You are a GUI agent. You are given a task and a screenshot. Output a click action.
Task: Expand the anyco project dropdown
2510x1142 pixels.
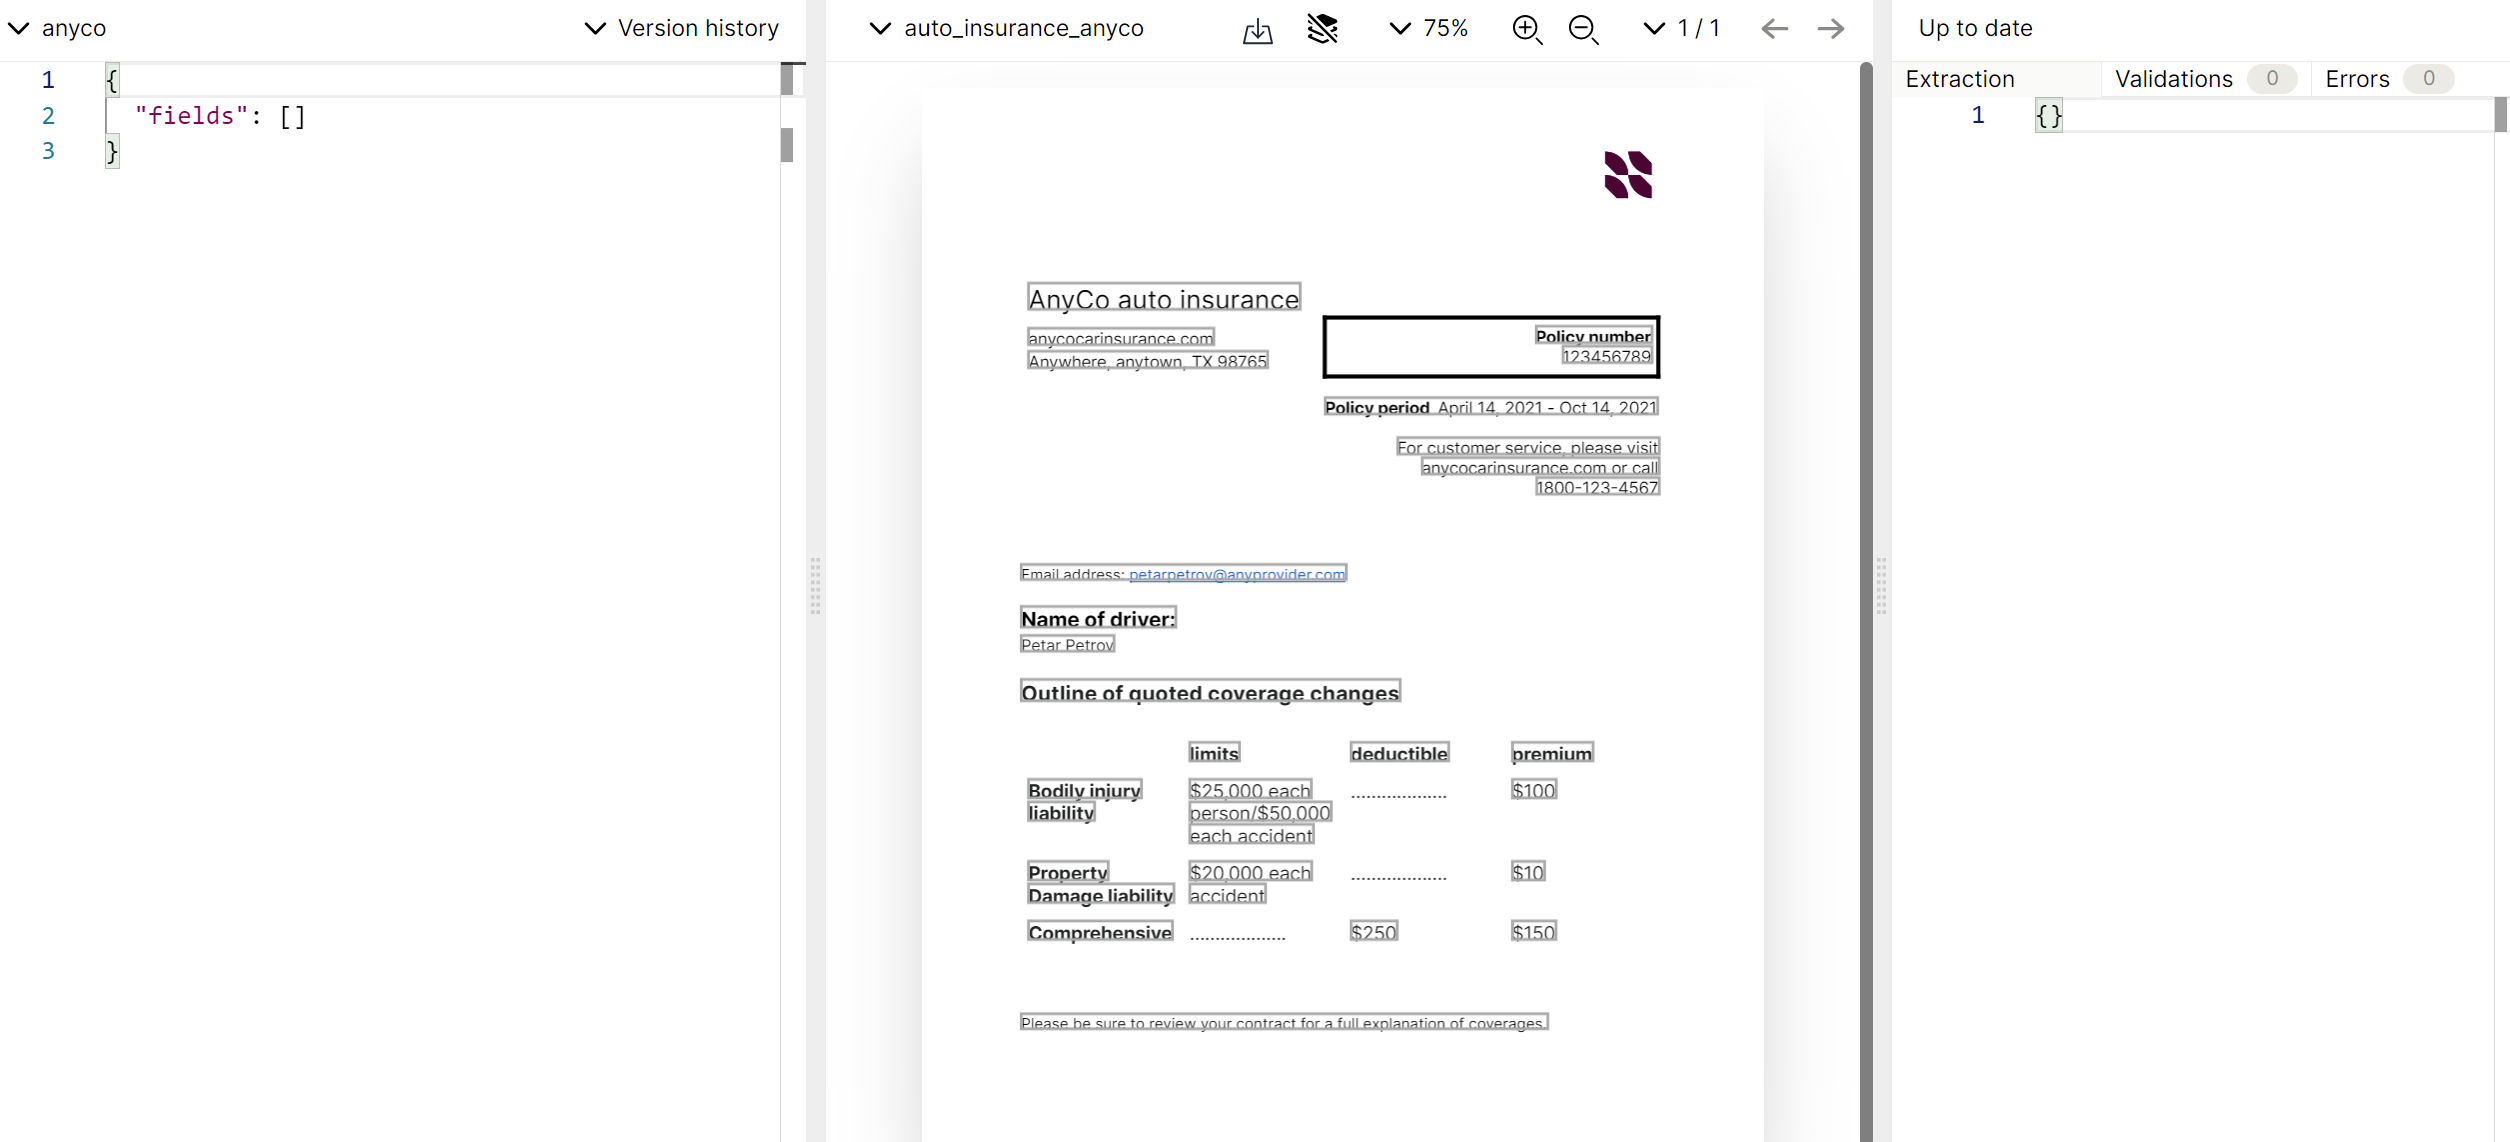click(58, 29)
